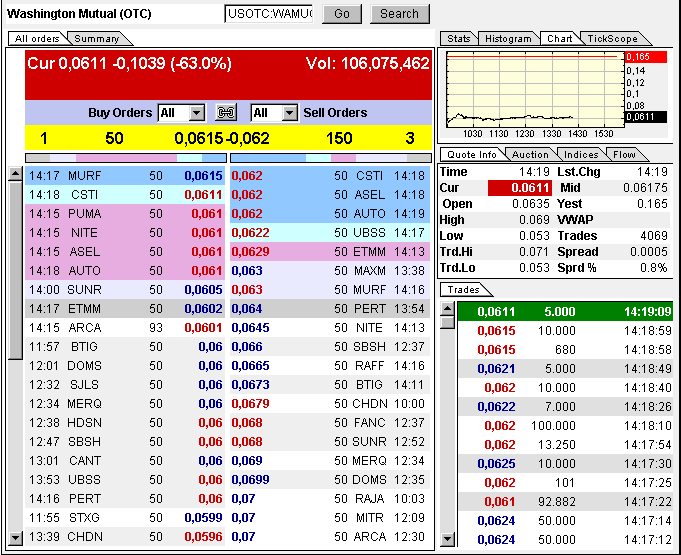Click order book scroll up arrow
The height and width of the screenshot is (555, 681).
15,174
